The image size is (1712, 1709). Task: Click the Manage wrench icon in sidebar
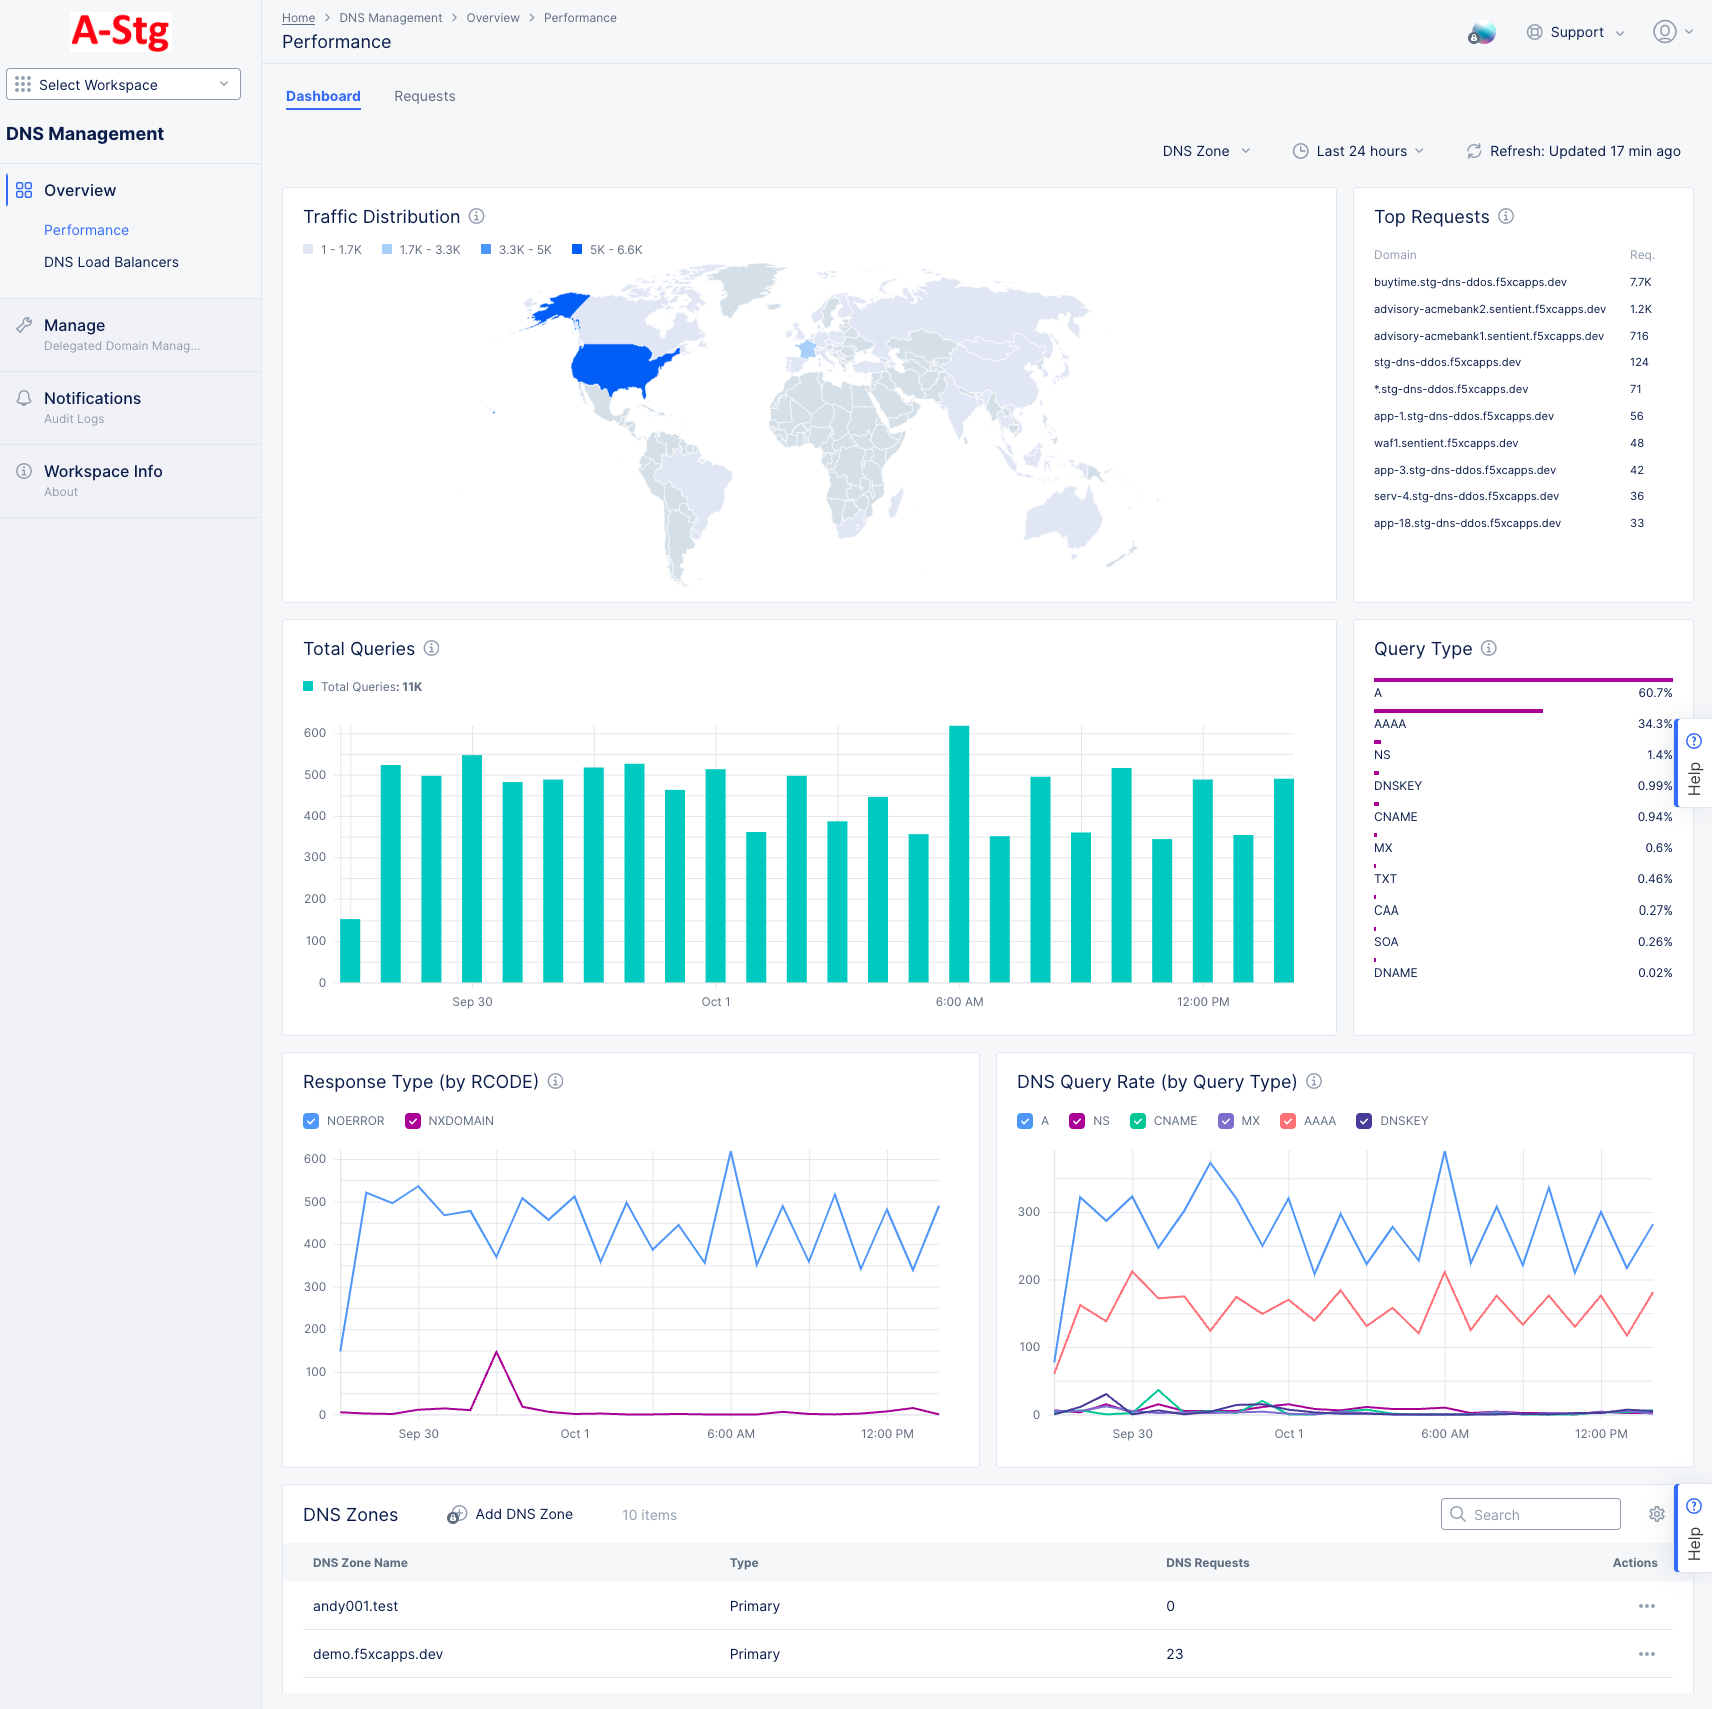pyautogui.click(x=22, y=324)
